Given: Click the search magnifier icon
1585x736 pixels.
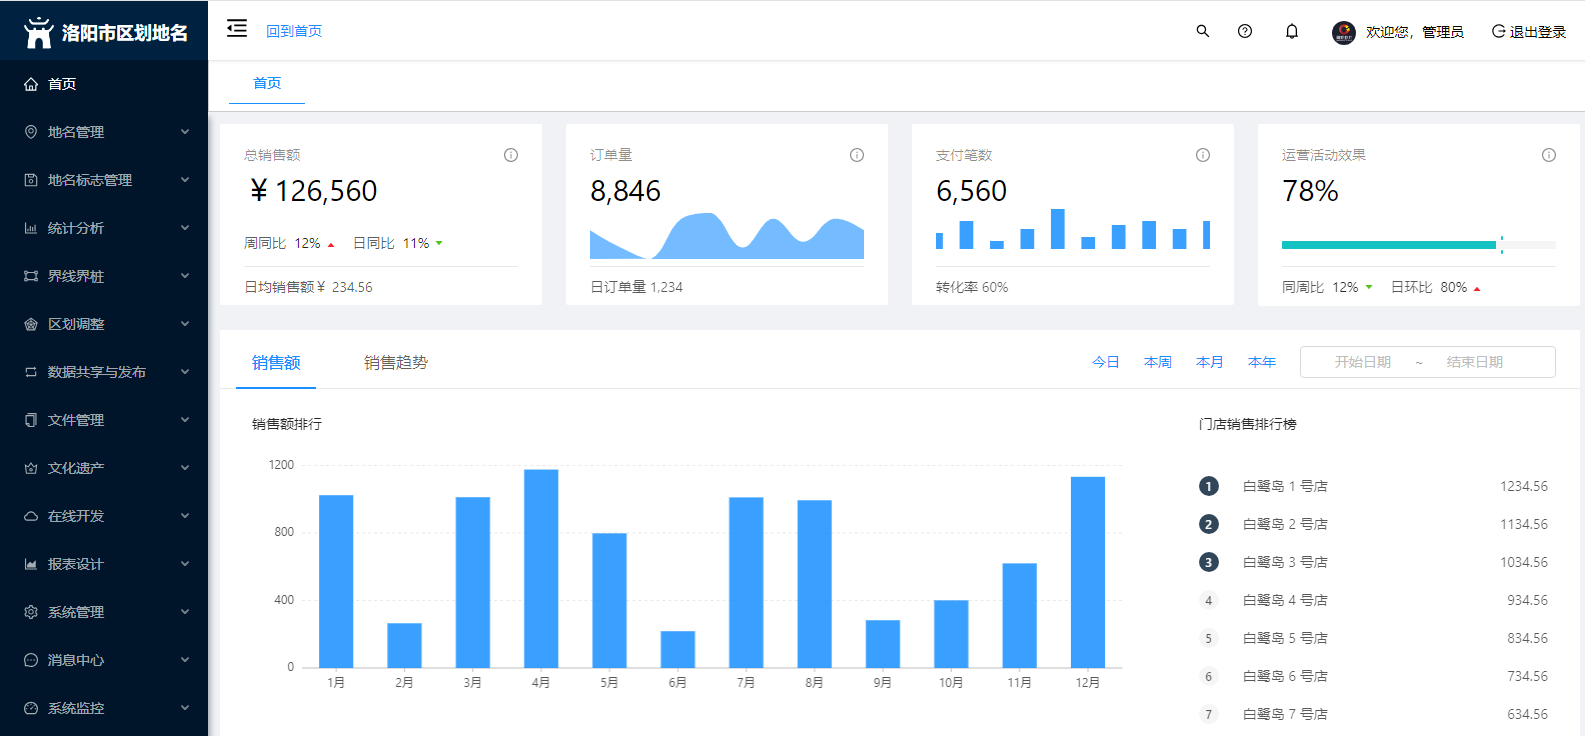Looking at the screenshot, I should pos(1203,31).
